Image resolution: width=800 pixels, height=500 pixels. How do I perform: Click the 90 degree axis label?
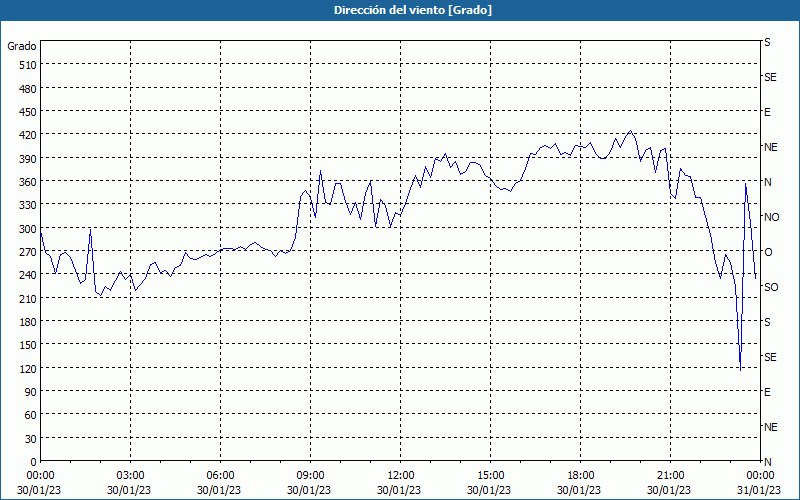[31, 392]
